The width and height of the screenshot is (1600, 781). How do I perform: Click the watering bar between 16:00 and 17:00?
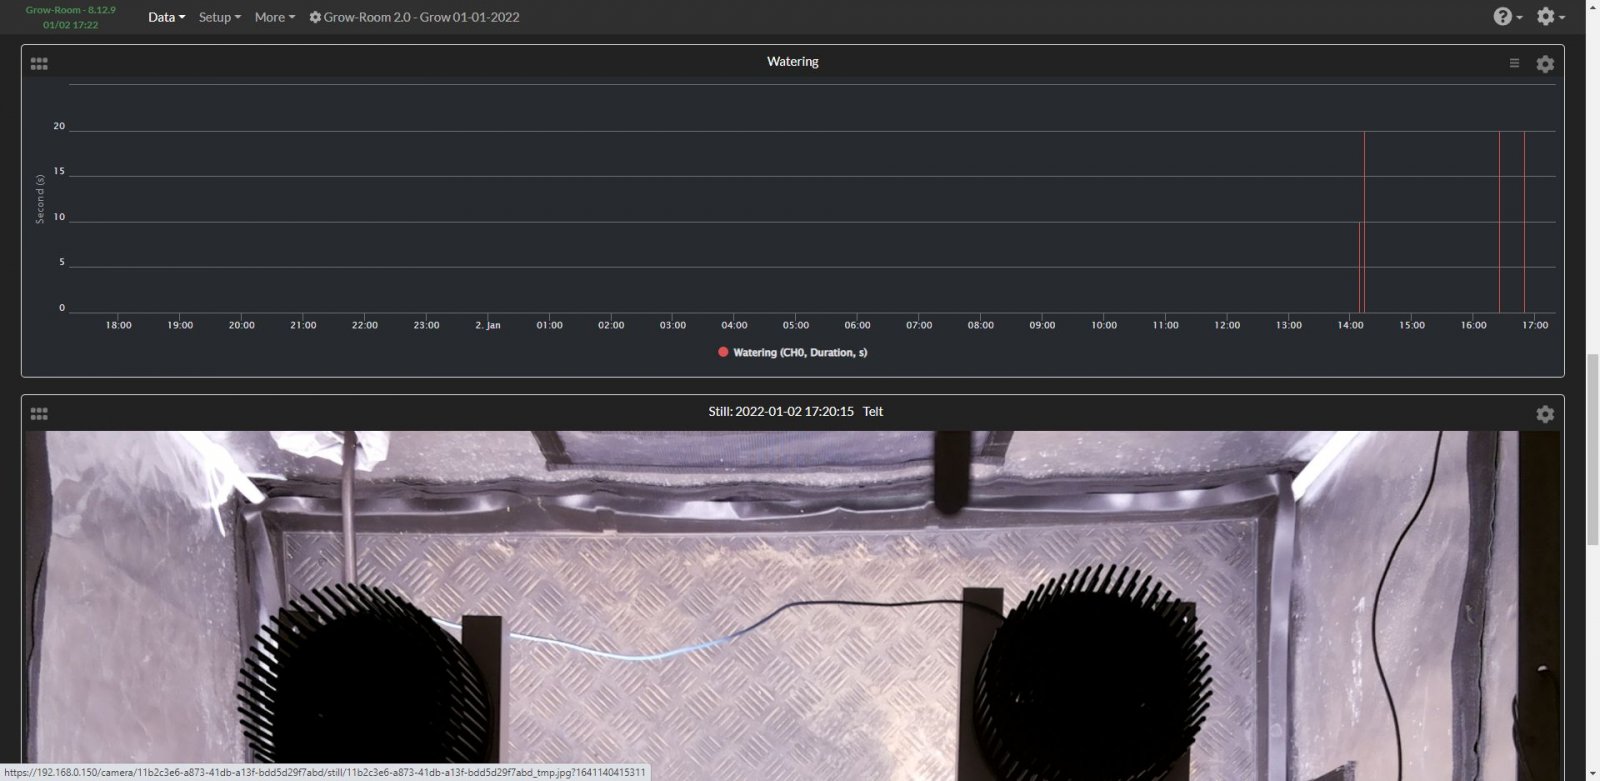[x=1499, y=221]
